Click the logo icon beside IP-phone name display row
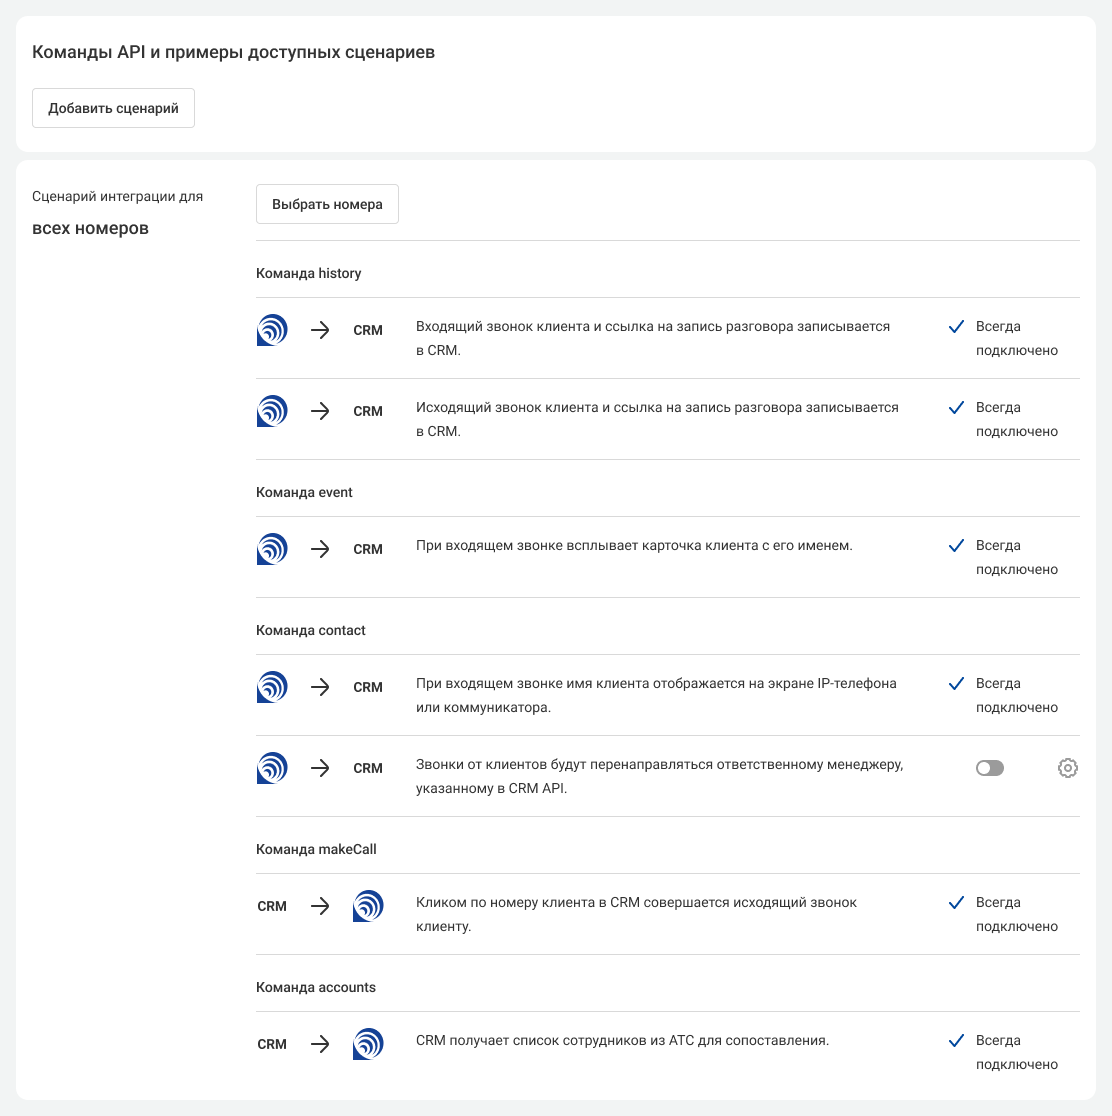 click(272, 687)
